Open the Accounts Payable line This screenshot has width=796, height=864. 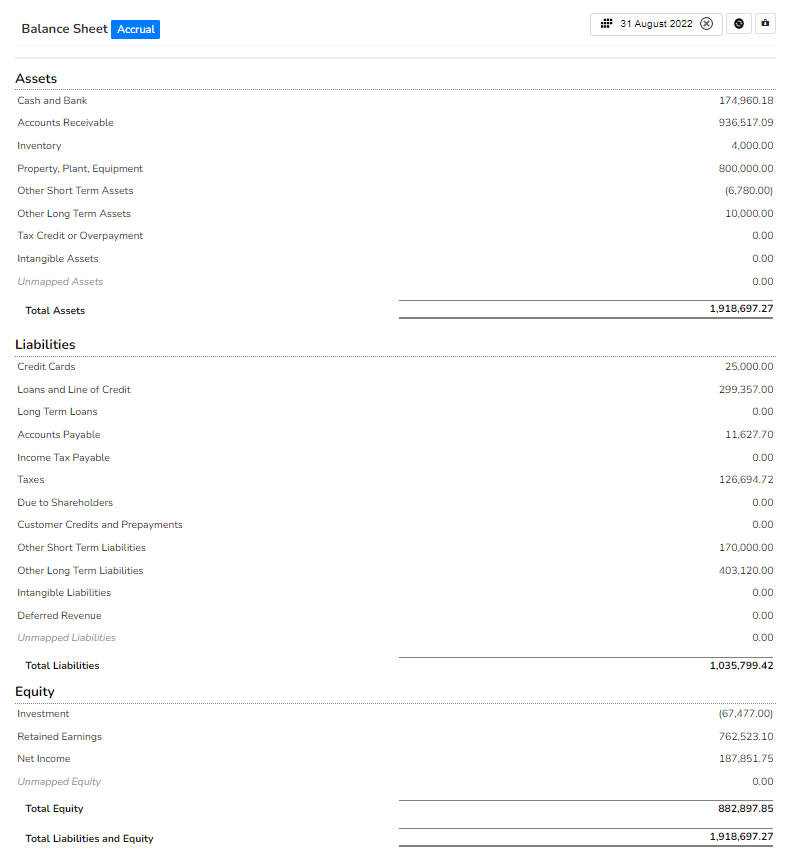click(x=59, y=435)
